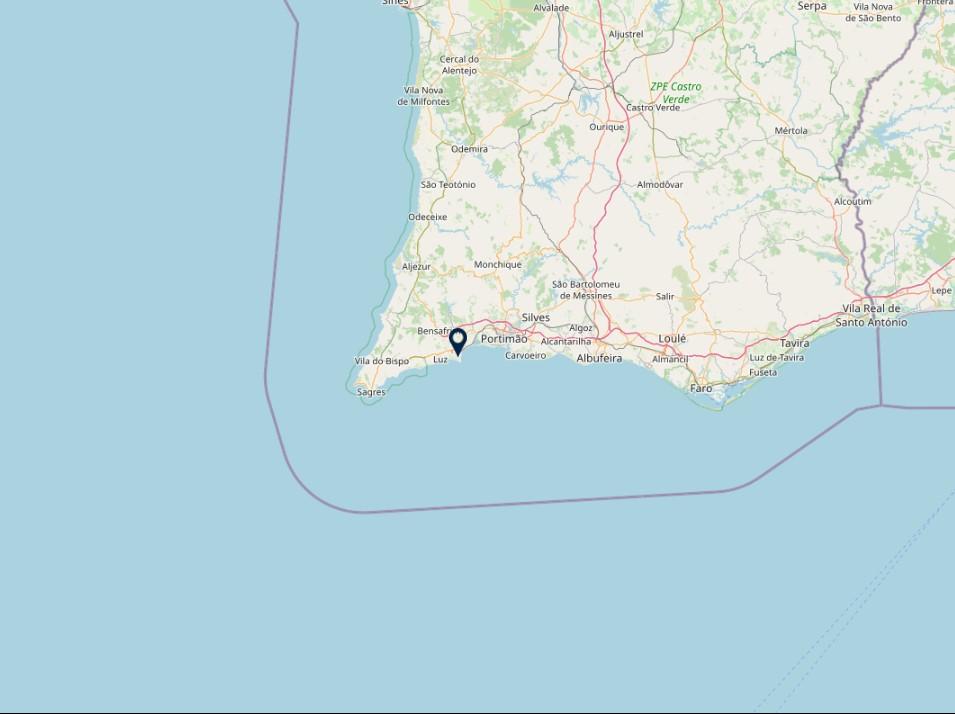Screen dimensions: 955x714
Task: Select the Odemira town label
Action: 469,149
